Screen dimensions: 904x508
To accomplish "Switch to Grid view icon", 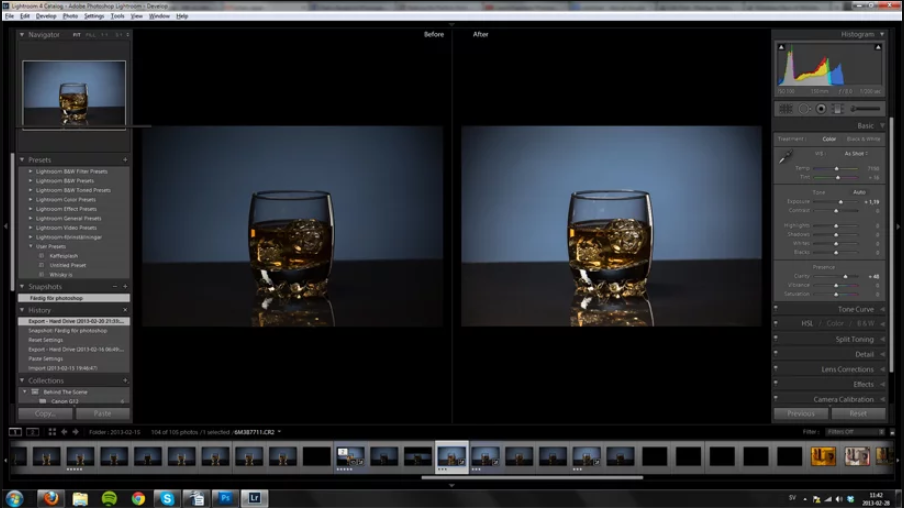I will tap(52, 432).
